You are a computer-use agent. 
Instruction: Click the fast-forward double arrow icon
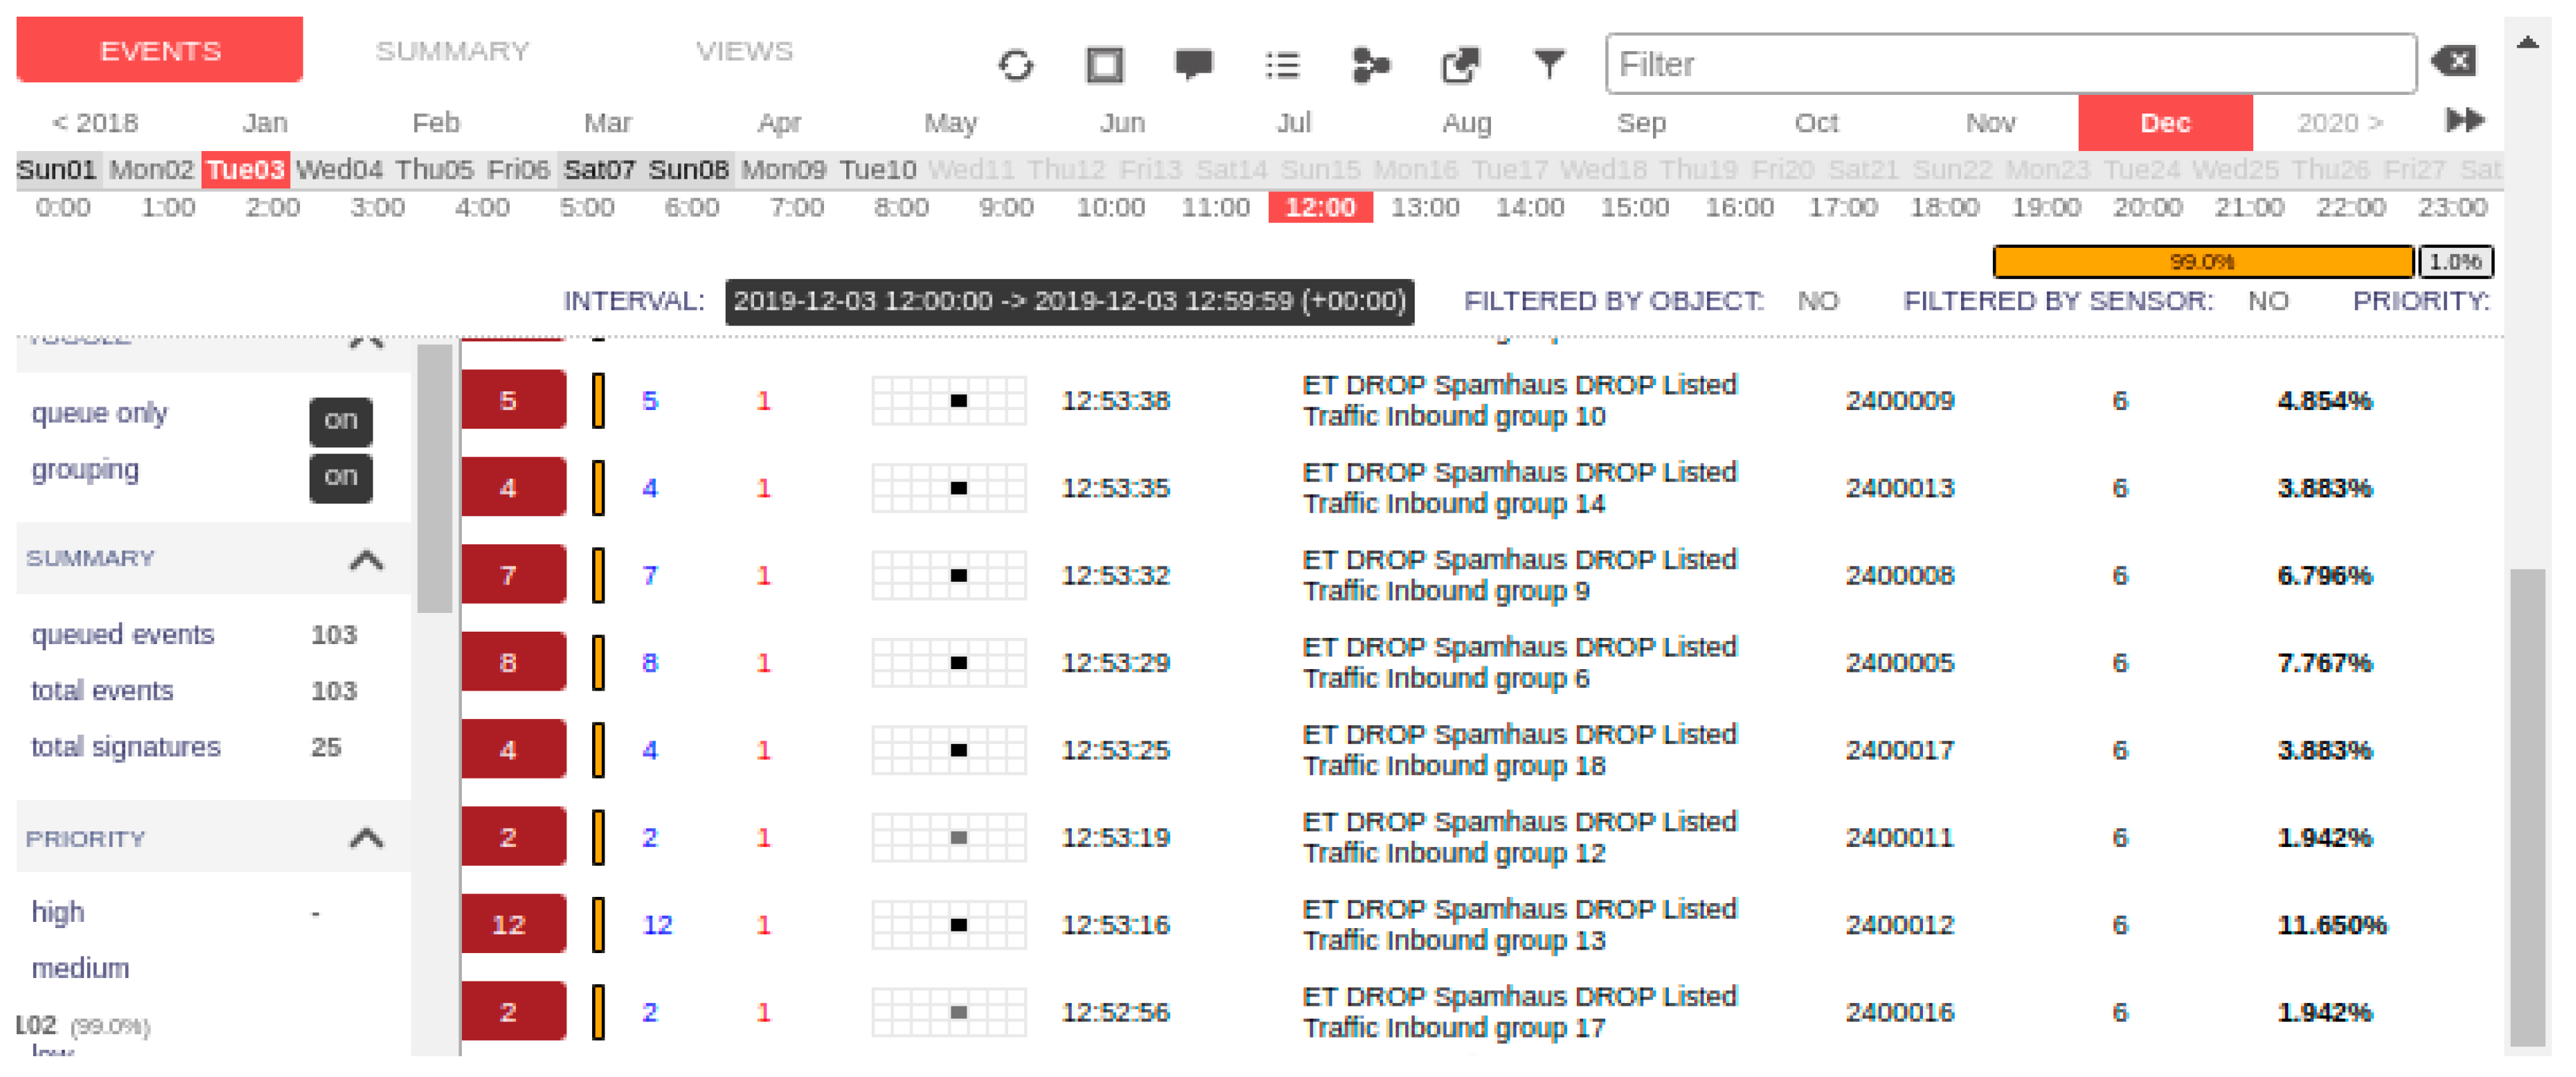pyautogui.click(x=2464, y=121)
